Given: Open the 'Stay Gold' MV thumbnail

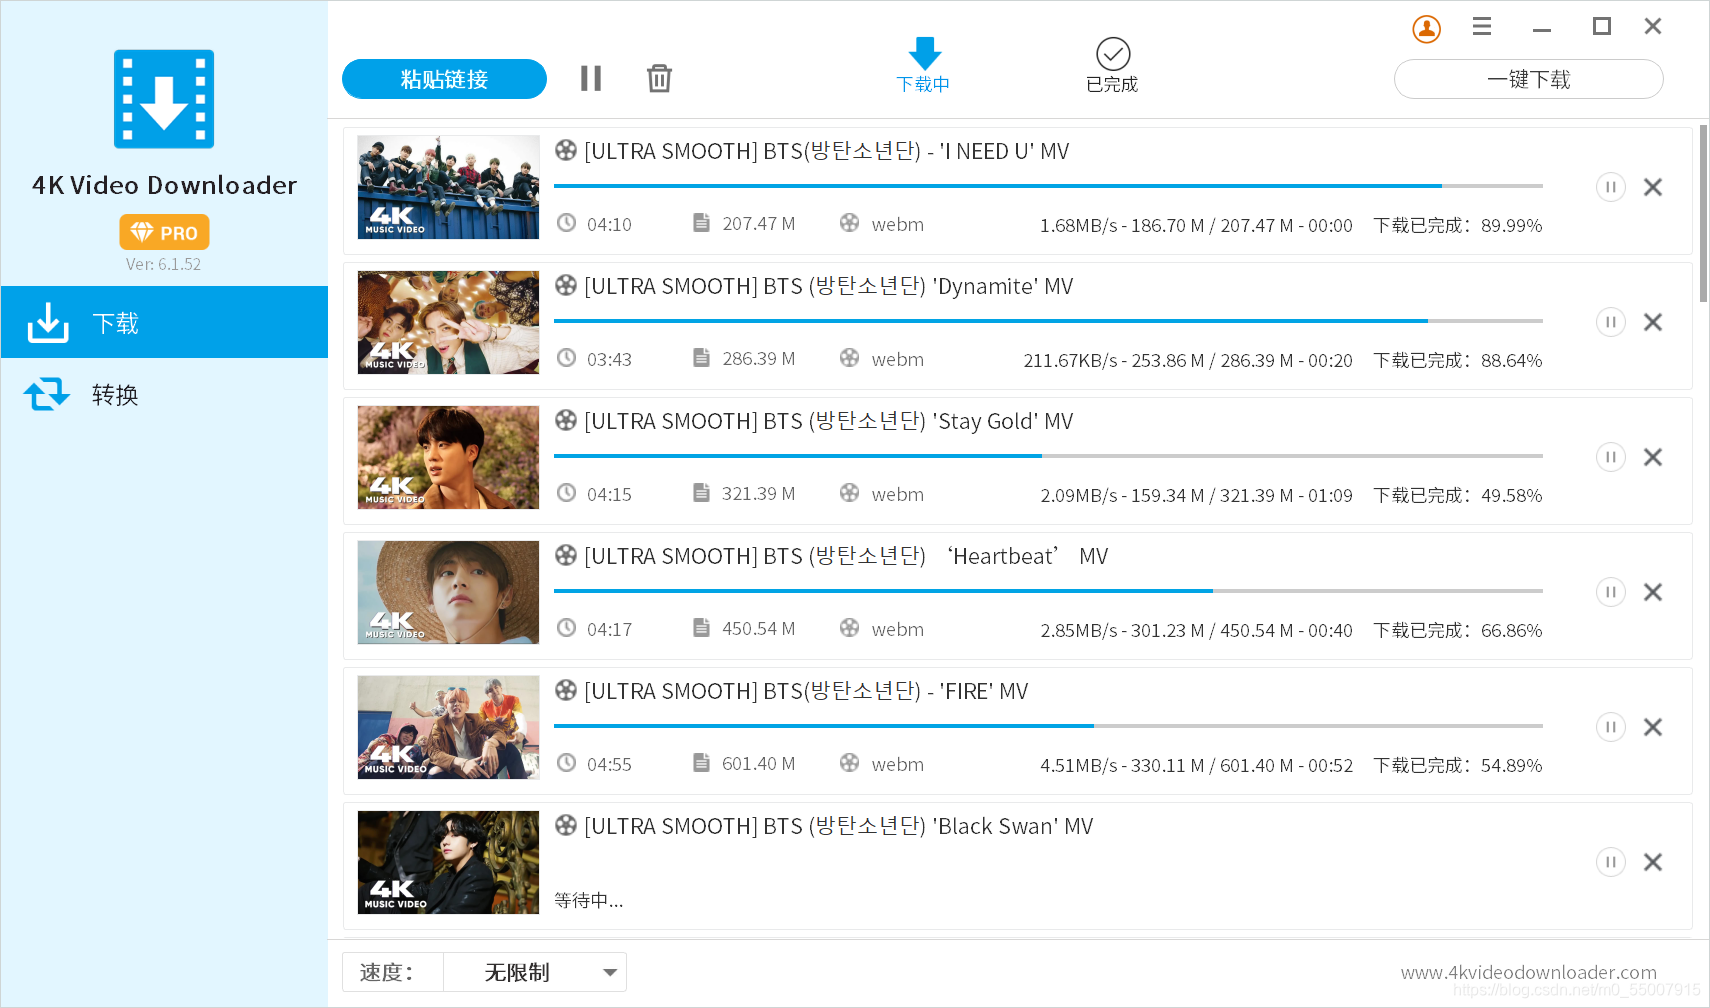Looking at the screenshot, I should pyautogui.click(x=448, y=457).
